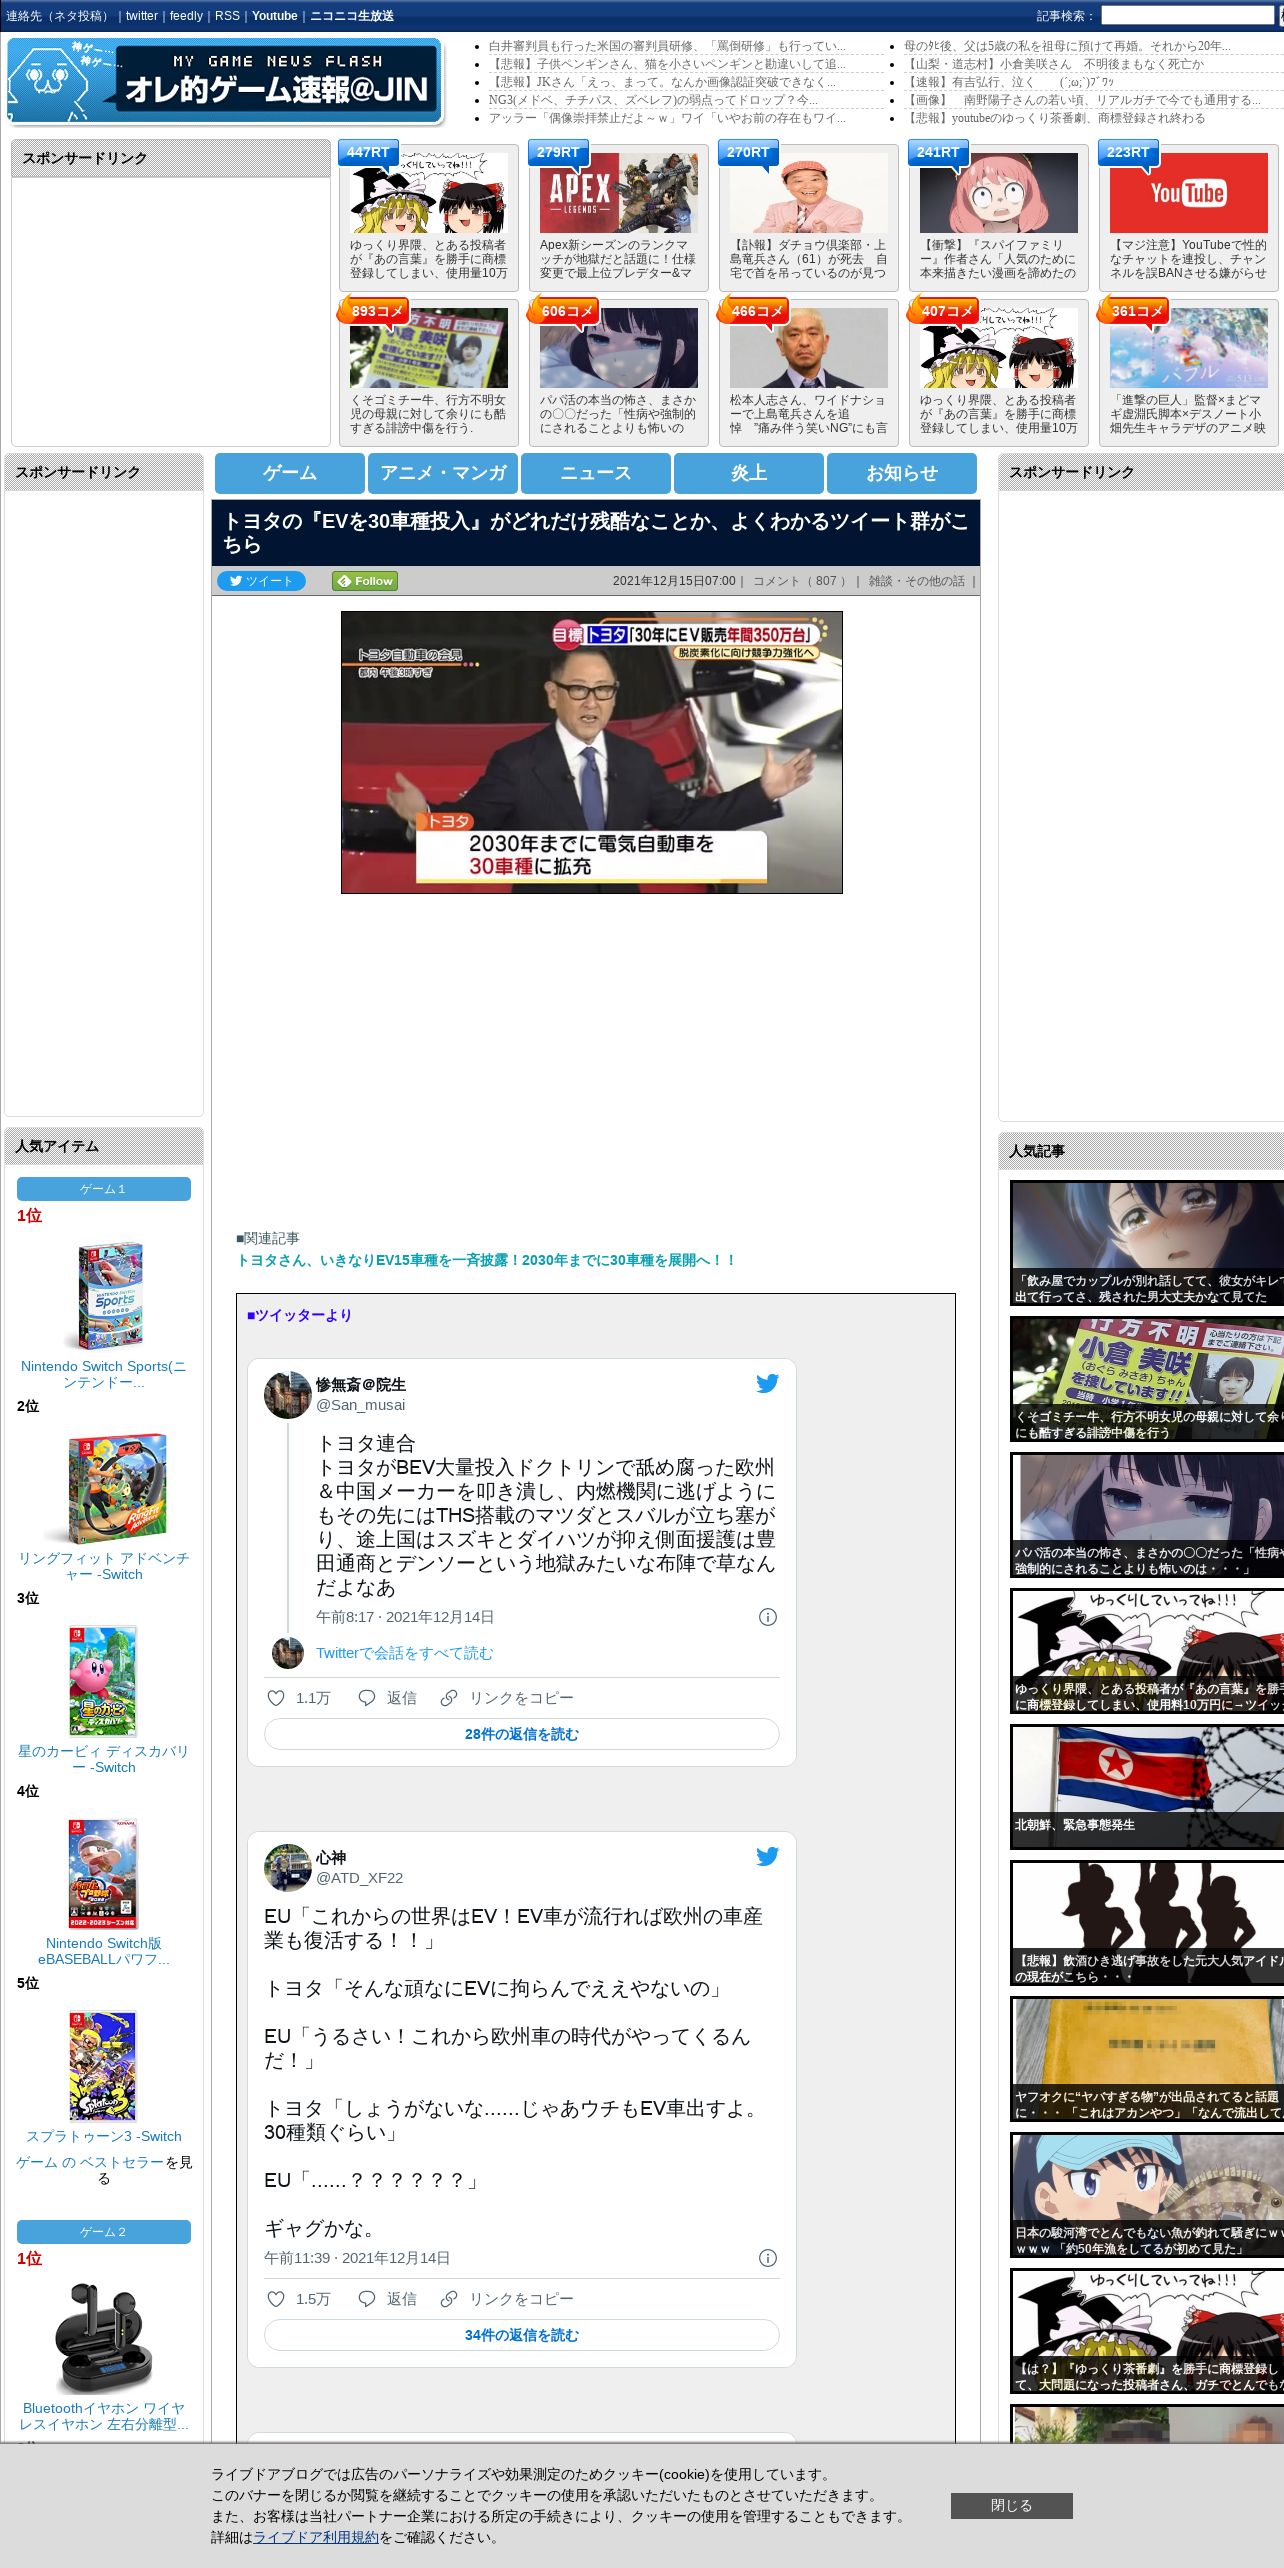This screenshot has height=2568, width=1284.
Task: Open the 241RT スパイファミリー article thumbnail
Action: tap(999, 193)
